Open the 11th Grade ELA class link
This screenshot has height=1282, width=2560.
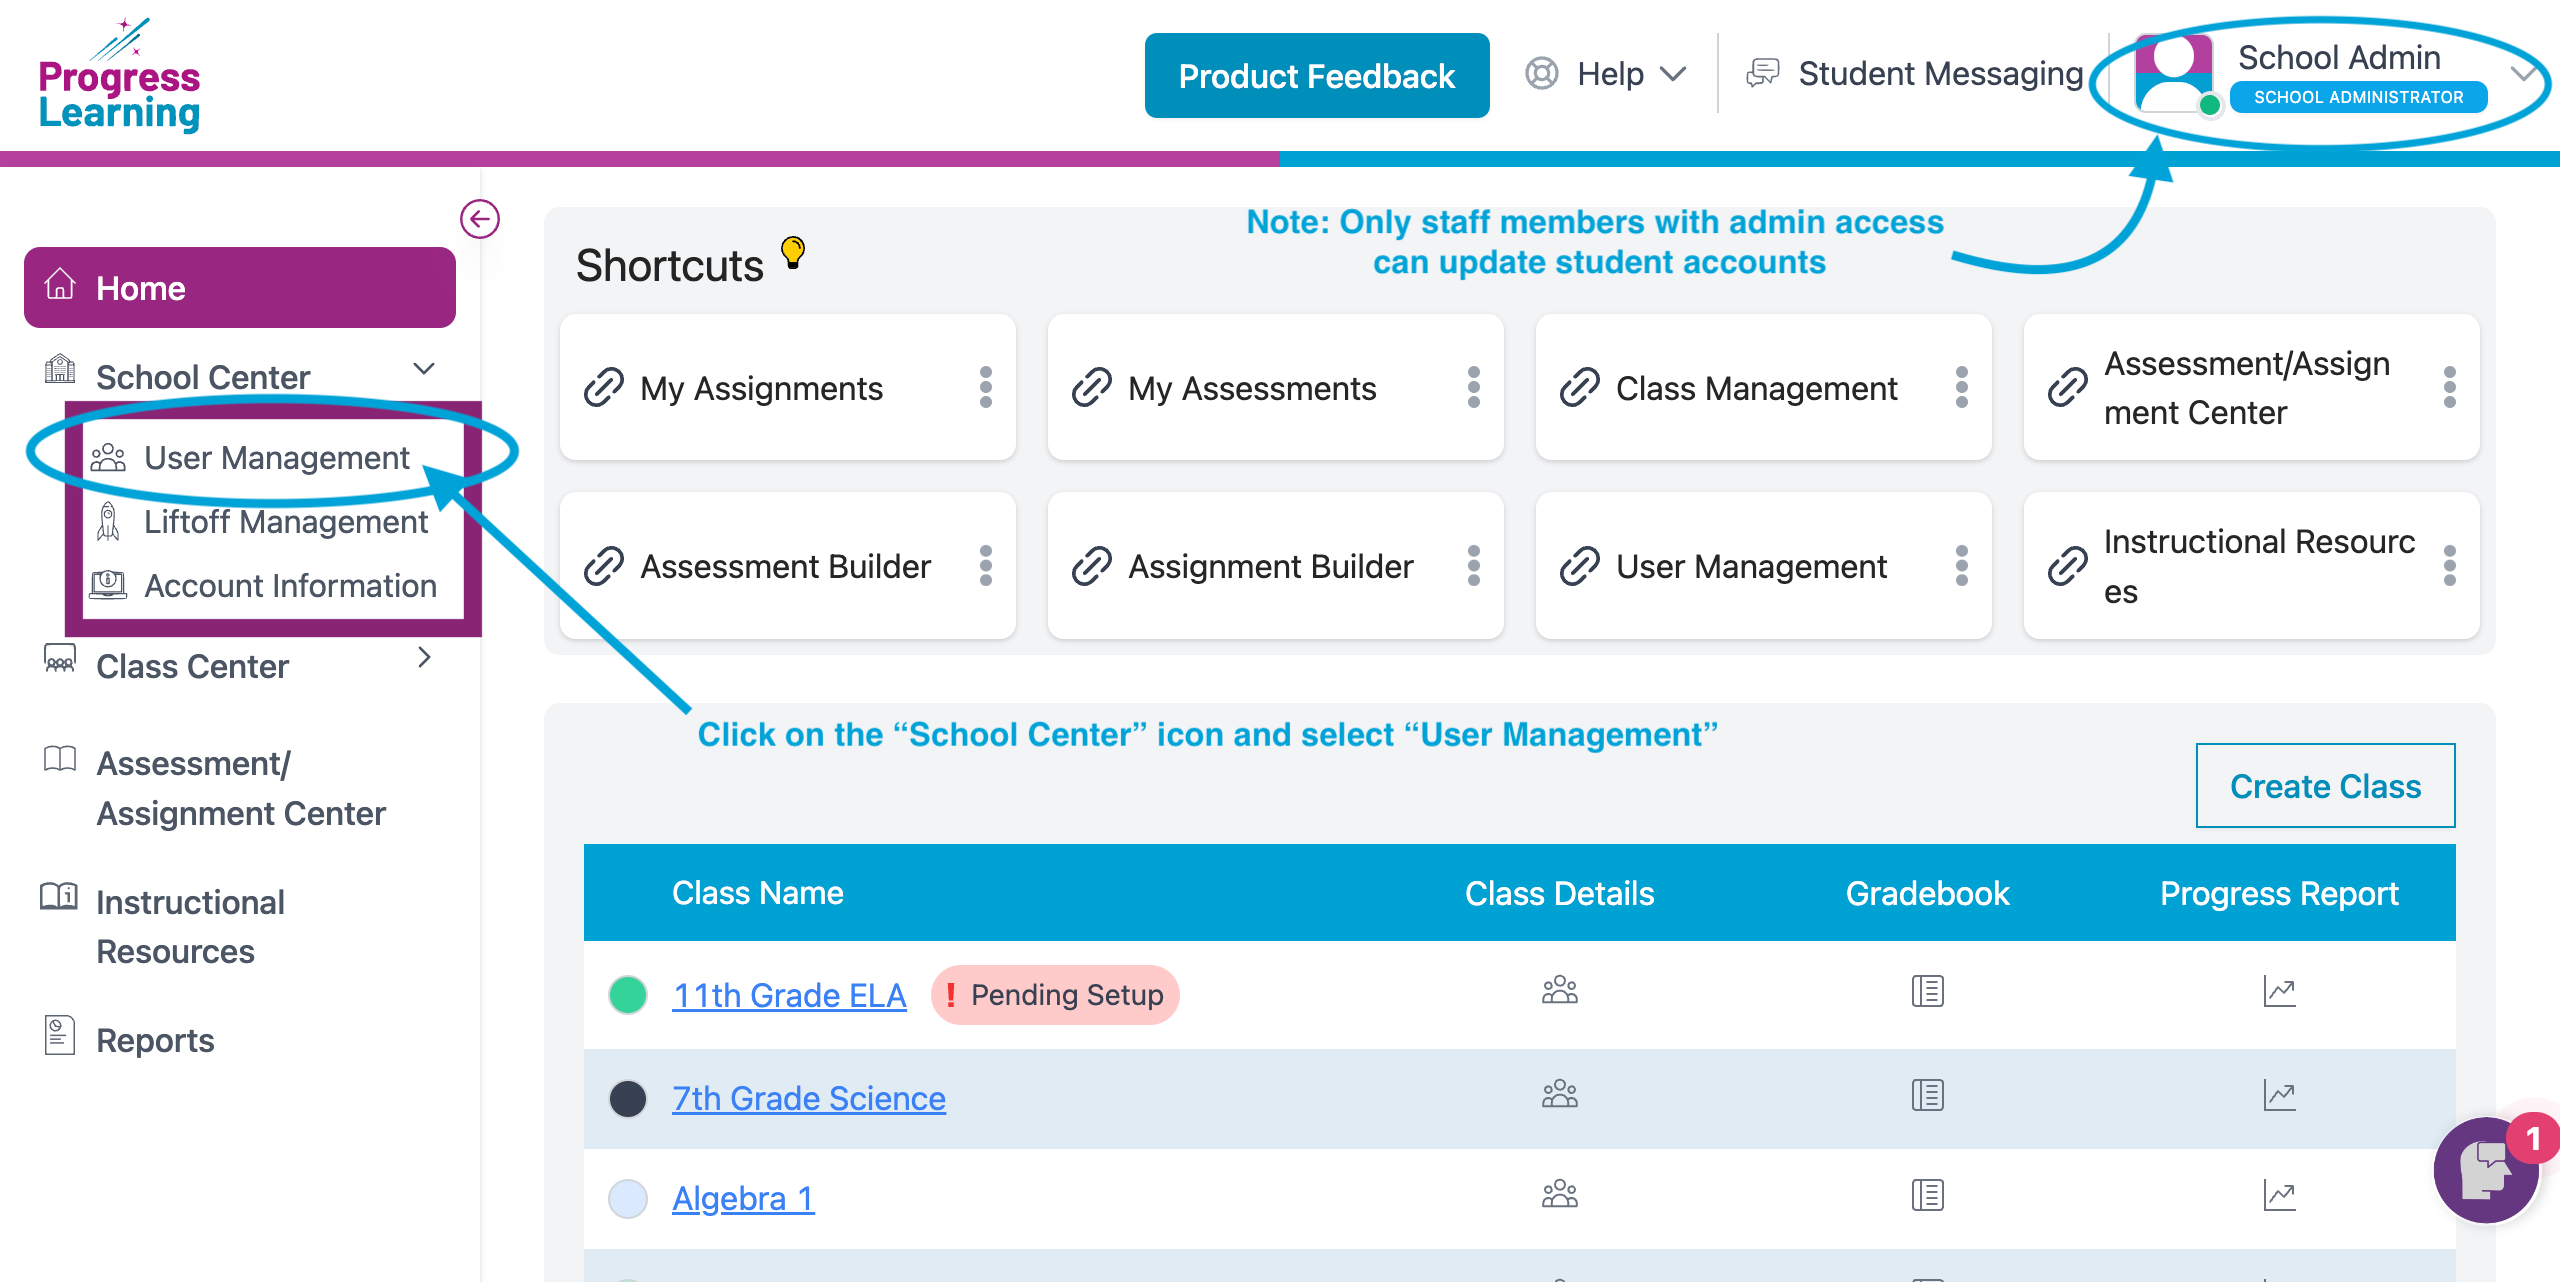click(x=789, y=995)
